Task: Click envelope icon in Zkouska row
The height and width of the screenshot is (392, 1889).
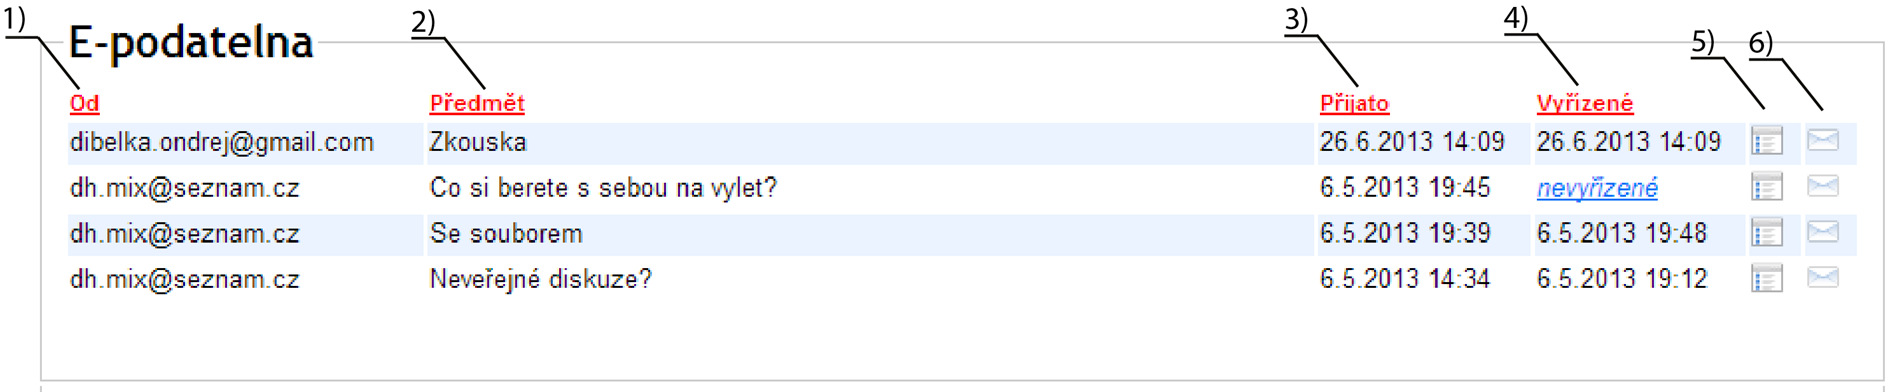Action: [1823, 140]
